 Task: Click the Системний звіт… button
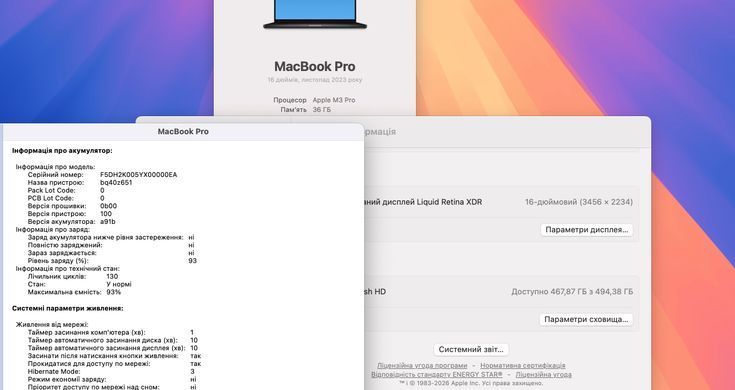(x=471, y=350)
